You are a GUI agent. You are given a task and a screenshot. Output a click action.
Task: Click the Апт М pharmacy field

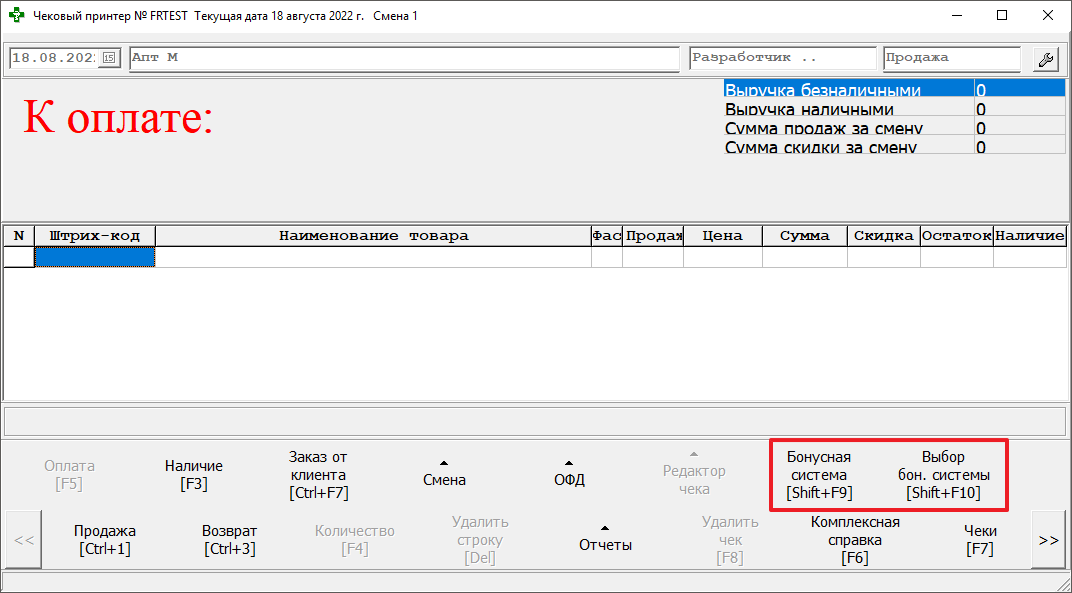coord(404,58)
